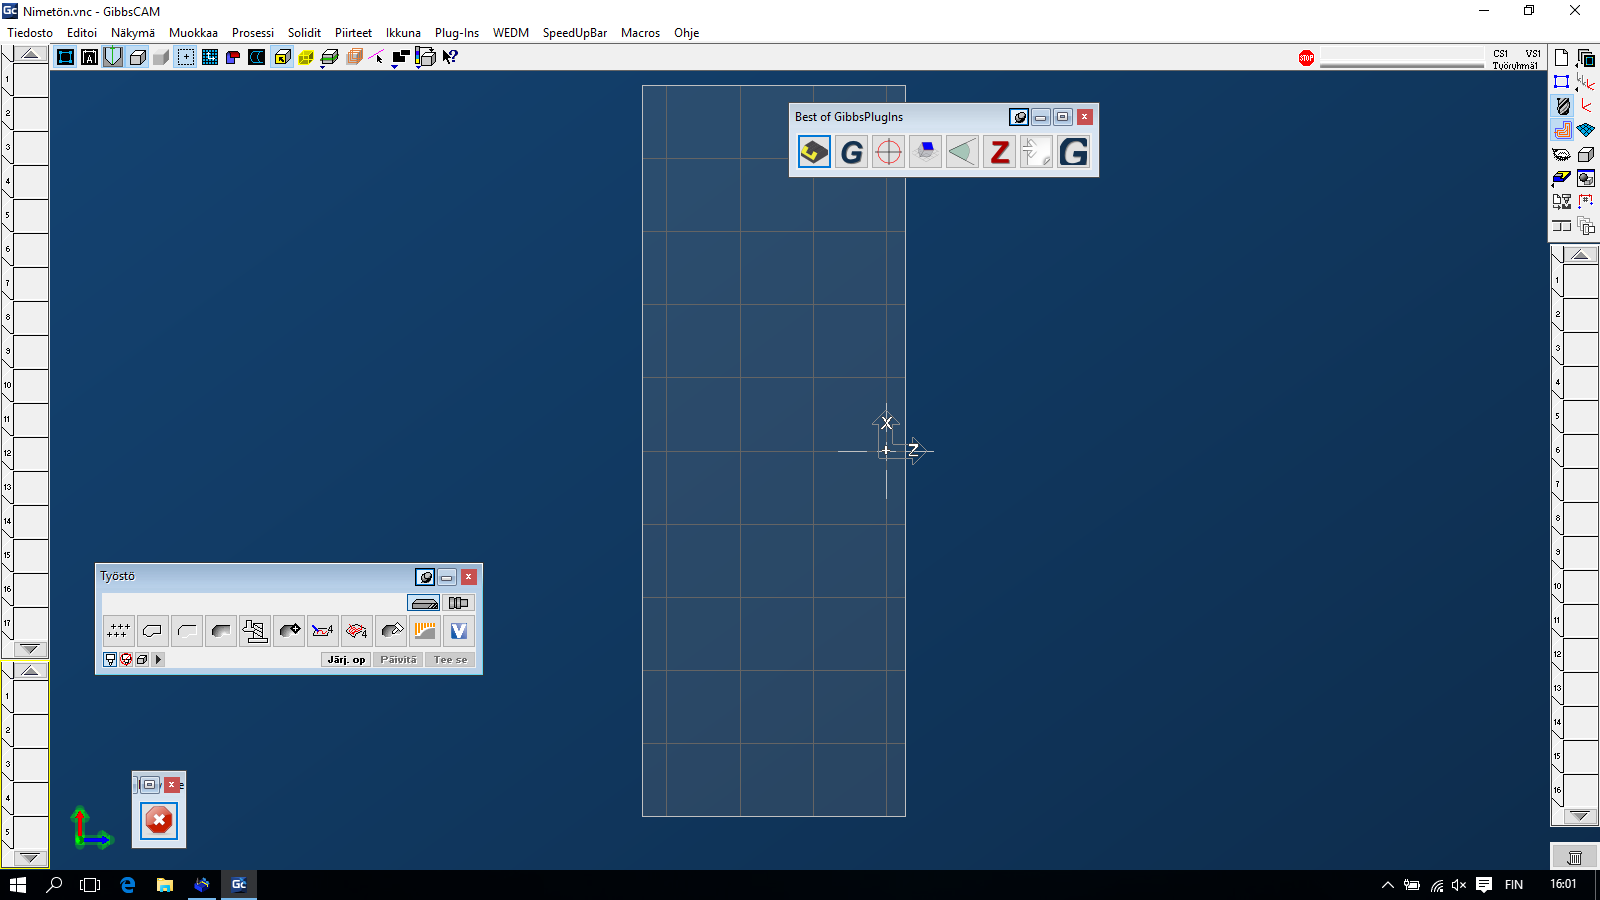
Task: Click the gray solid cube icon in right palette
Action: [x=1586, y=154]
